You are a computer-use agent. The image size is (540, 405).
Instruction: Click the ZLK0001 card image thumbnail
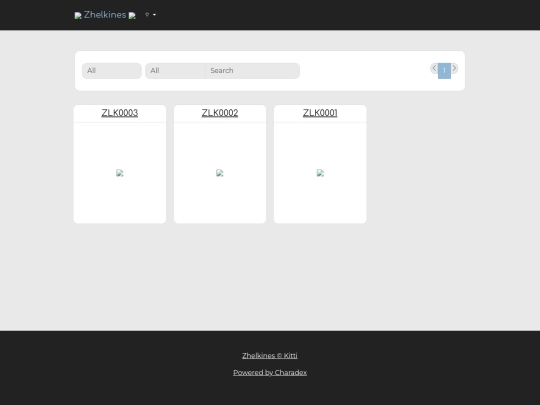coord(320,173)
